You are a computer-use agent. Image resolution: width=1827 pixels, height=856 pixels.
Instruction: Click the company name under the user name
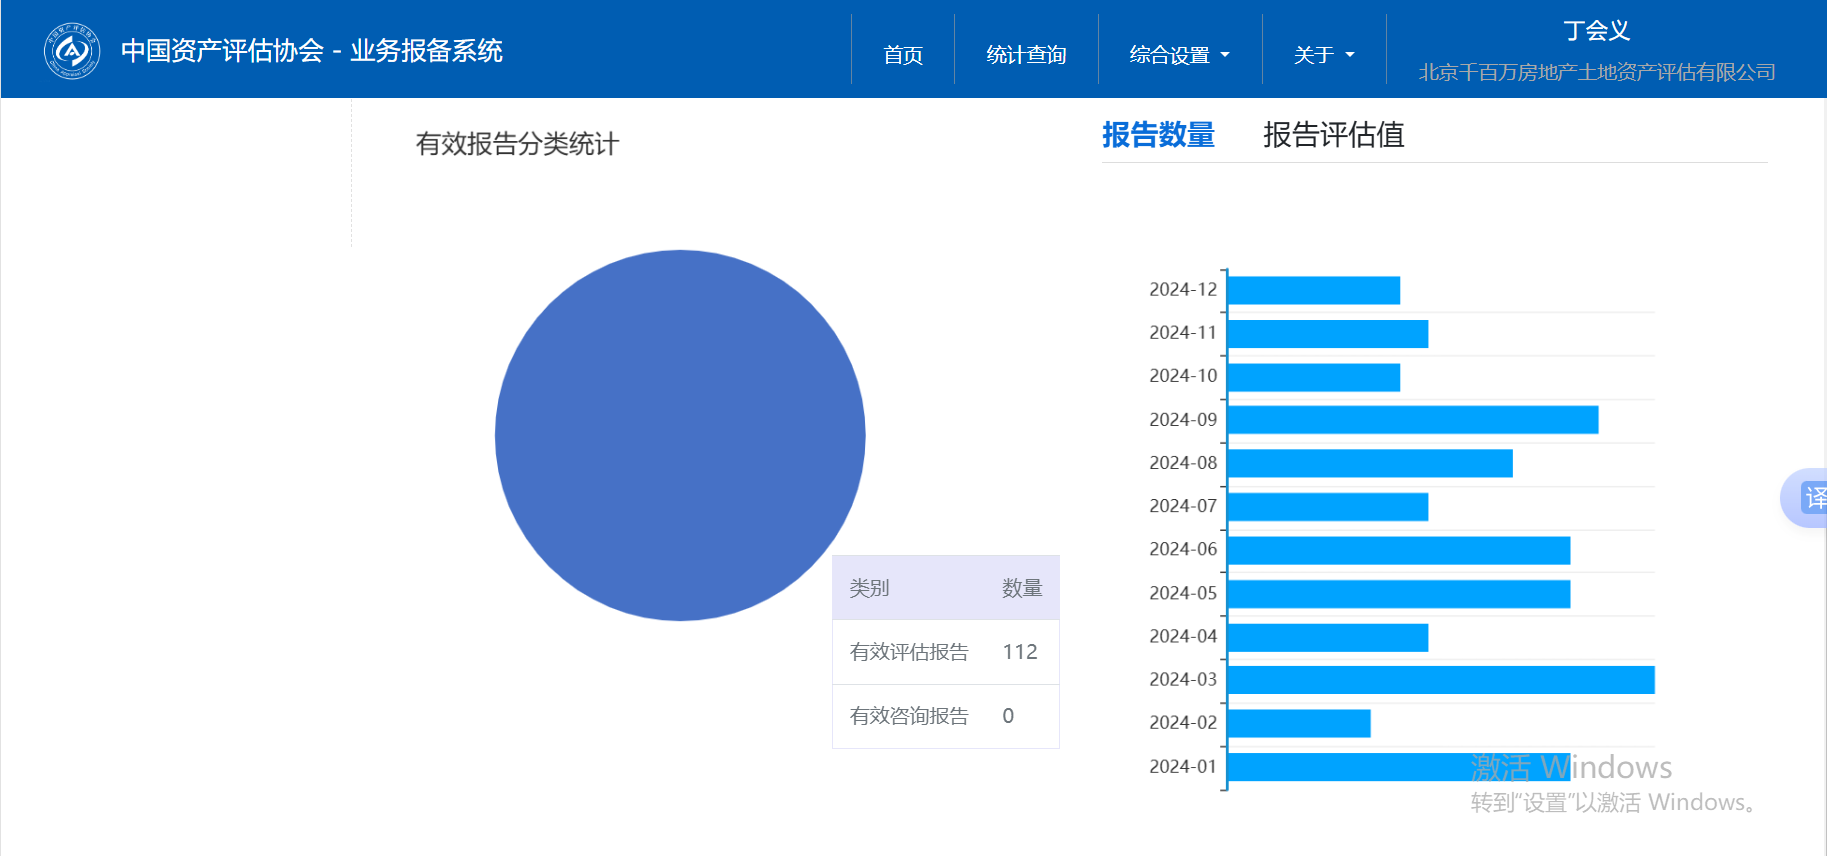(1596, 72)
